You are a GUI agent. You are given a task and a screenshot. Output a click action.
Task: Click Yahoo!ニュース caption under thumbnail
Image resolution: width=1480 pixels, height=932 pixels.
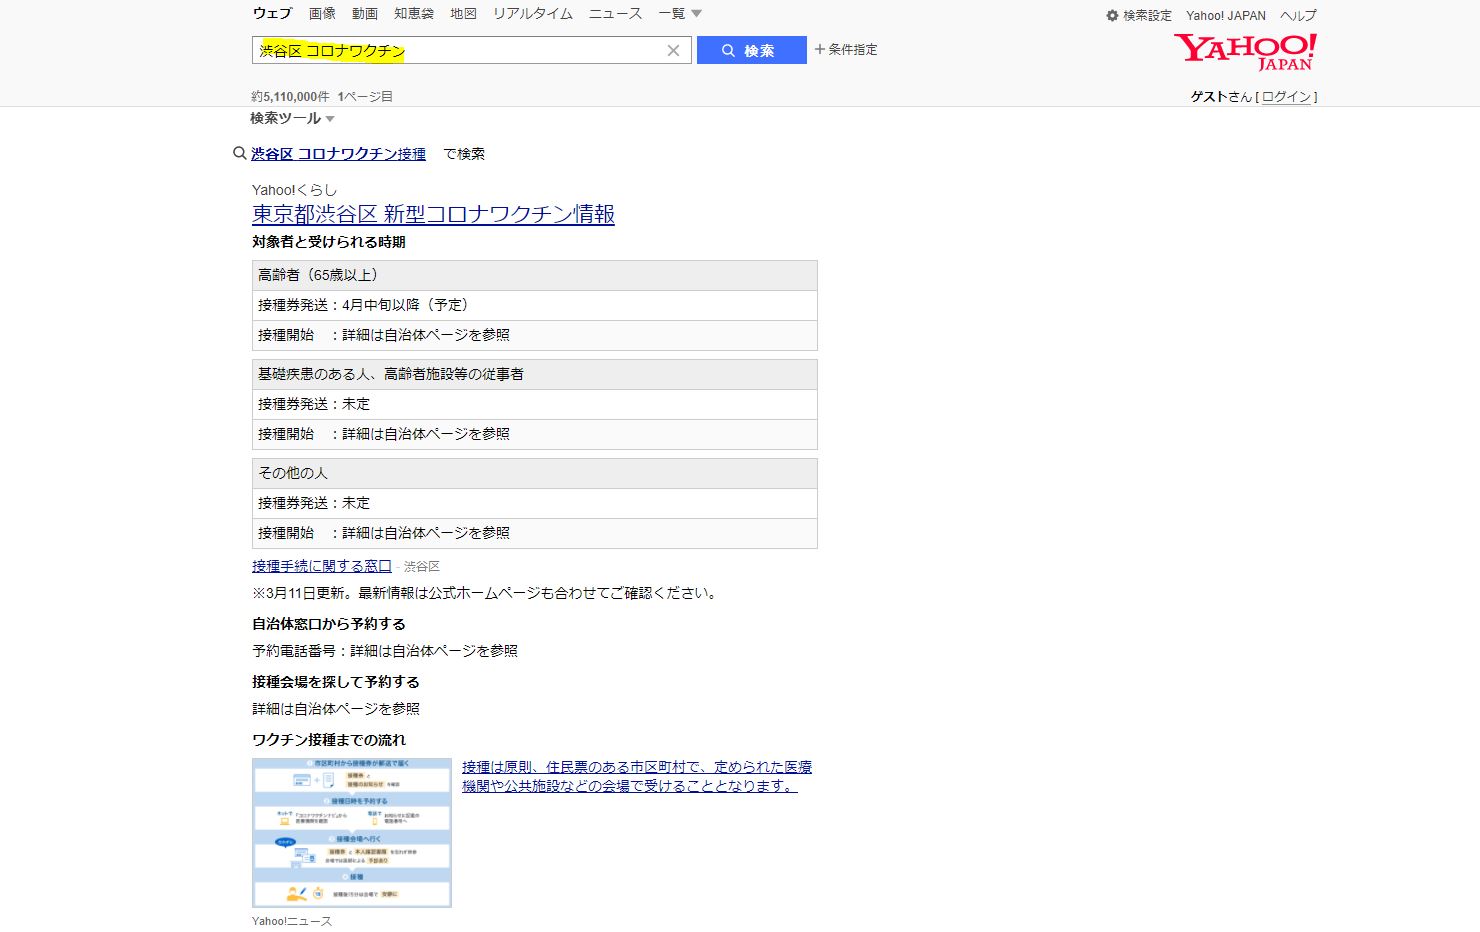pos(292,921)
